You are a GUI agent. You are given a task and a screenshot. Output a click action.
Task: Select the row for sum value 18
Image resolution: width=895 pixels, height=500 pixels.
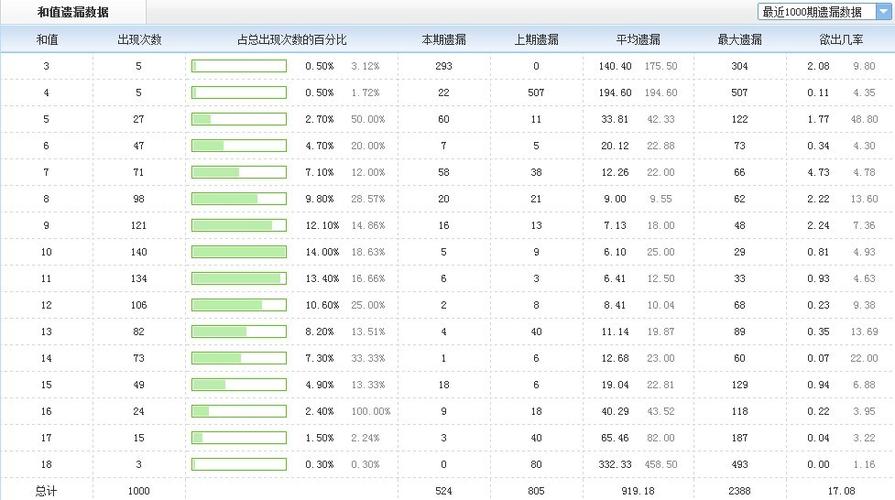[x=448, y=464]
